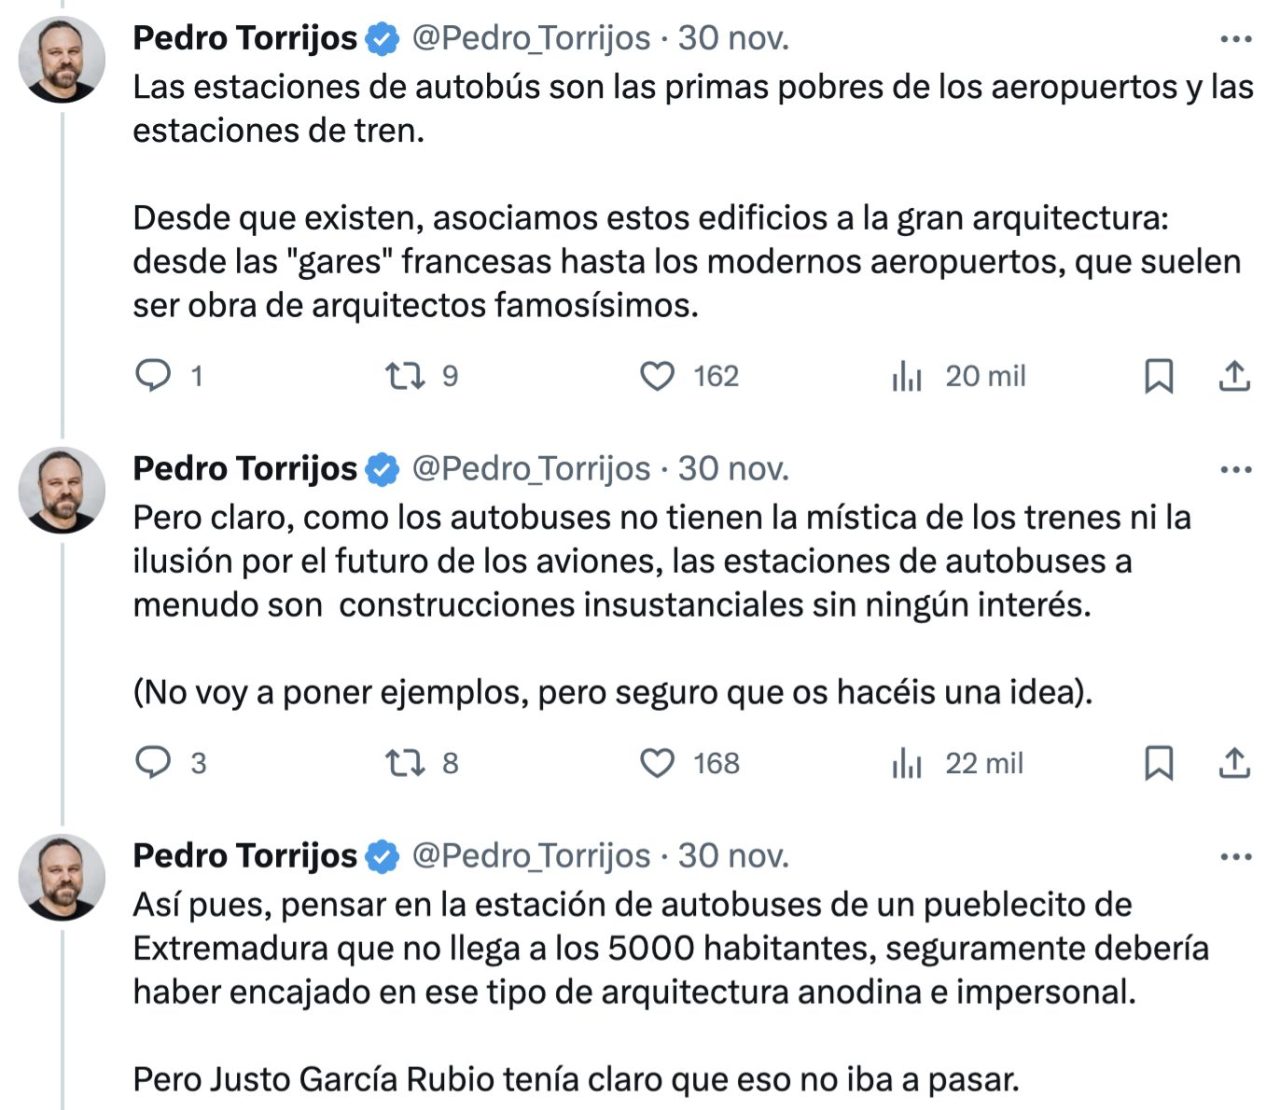Open more options menu on third tweet
Screen dimensions: 1280x1110
tap(1236, 856)
